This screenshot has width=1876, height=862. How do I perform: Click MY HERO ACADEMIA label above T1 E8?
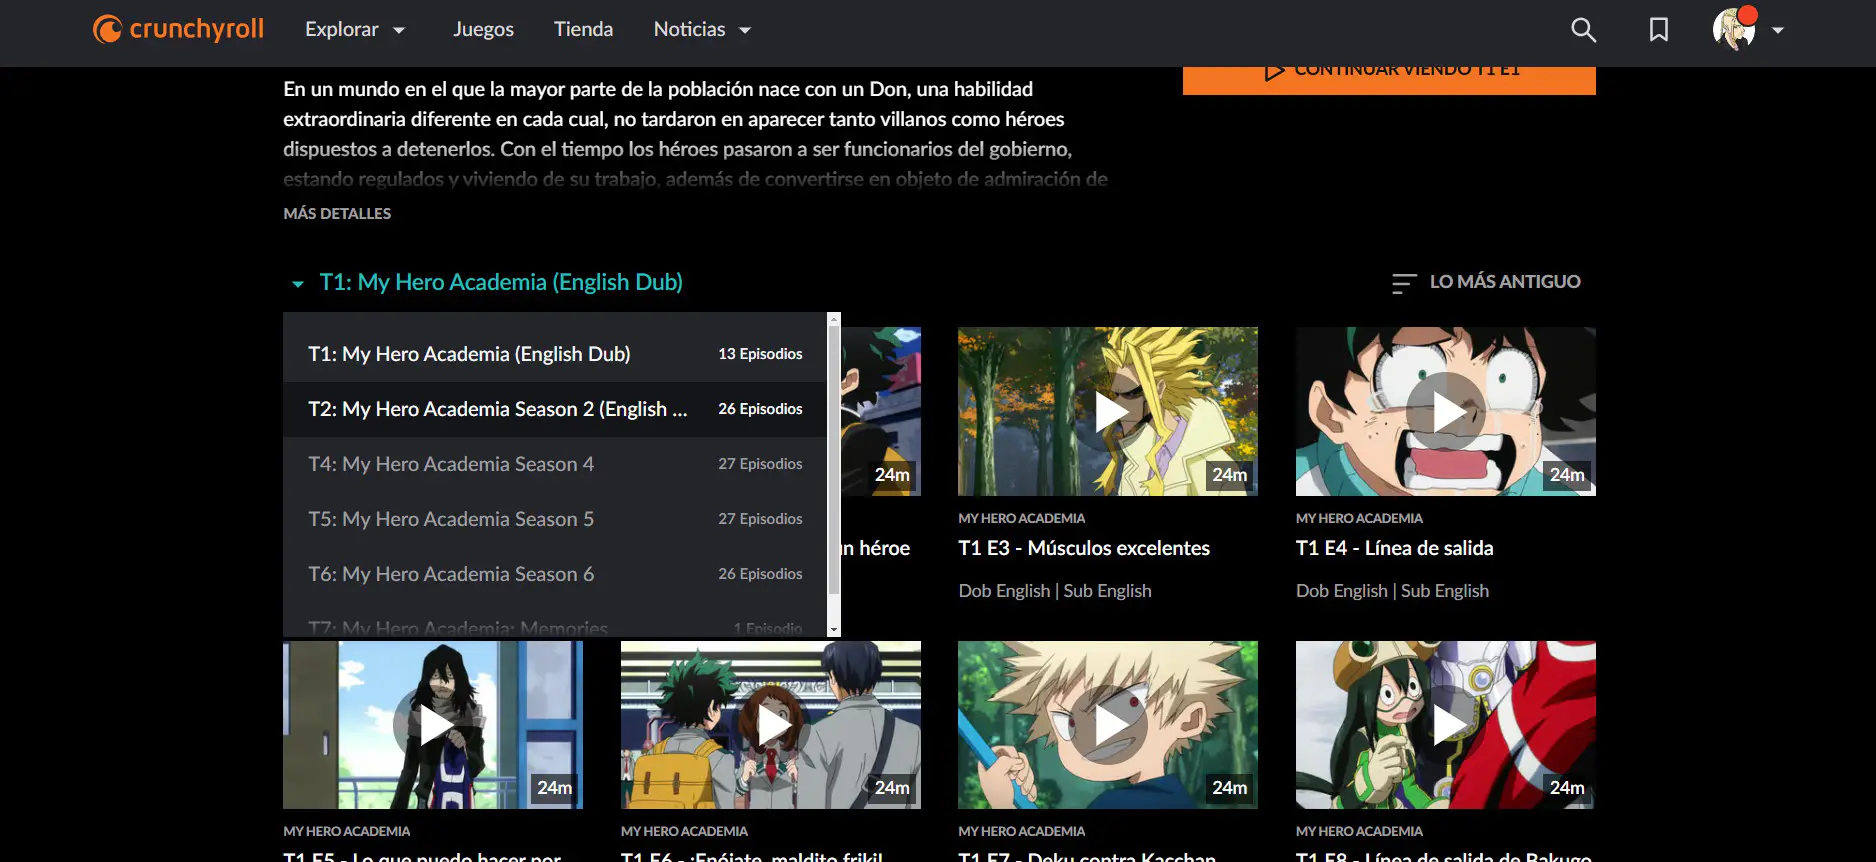(x=1359, y=831)
